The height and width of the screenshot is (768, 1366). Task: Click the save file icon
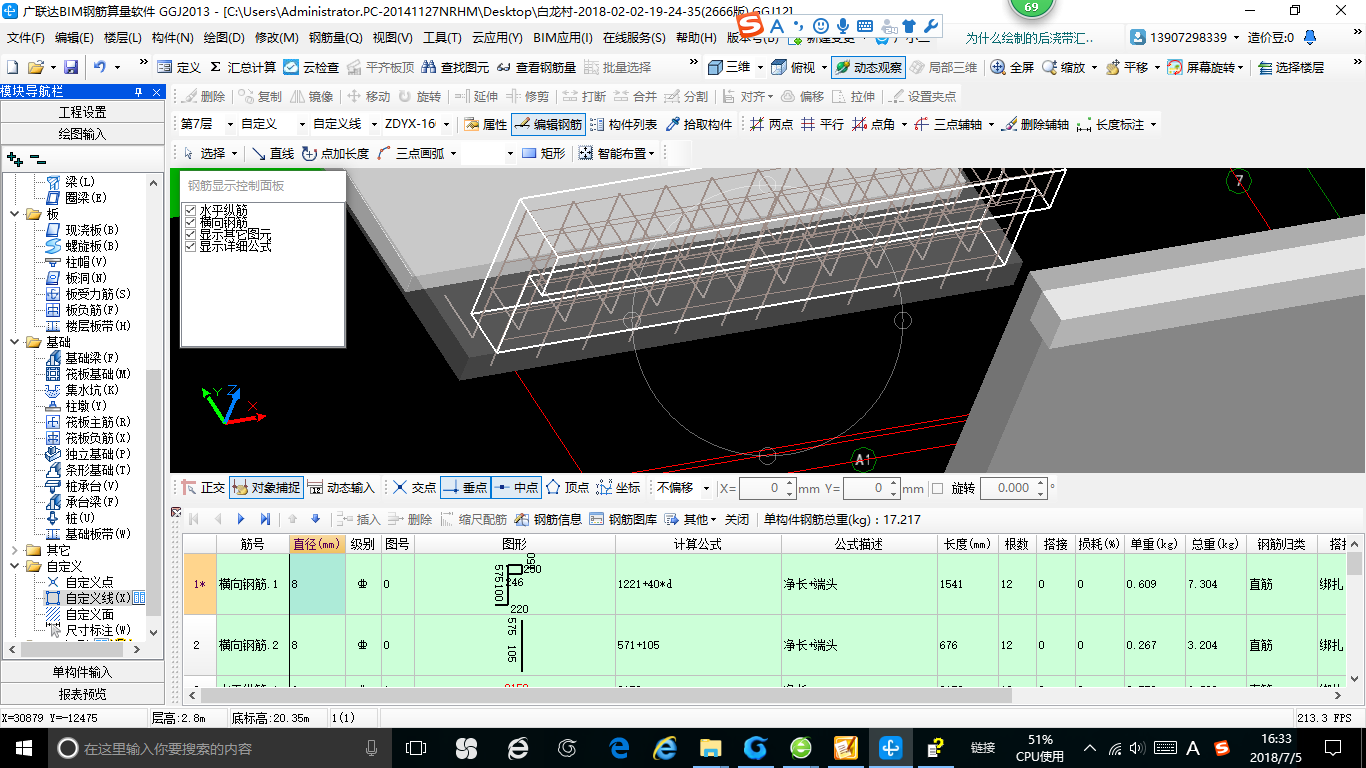71,67
